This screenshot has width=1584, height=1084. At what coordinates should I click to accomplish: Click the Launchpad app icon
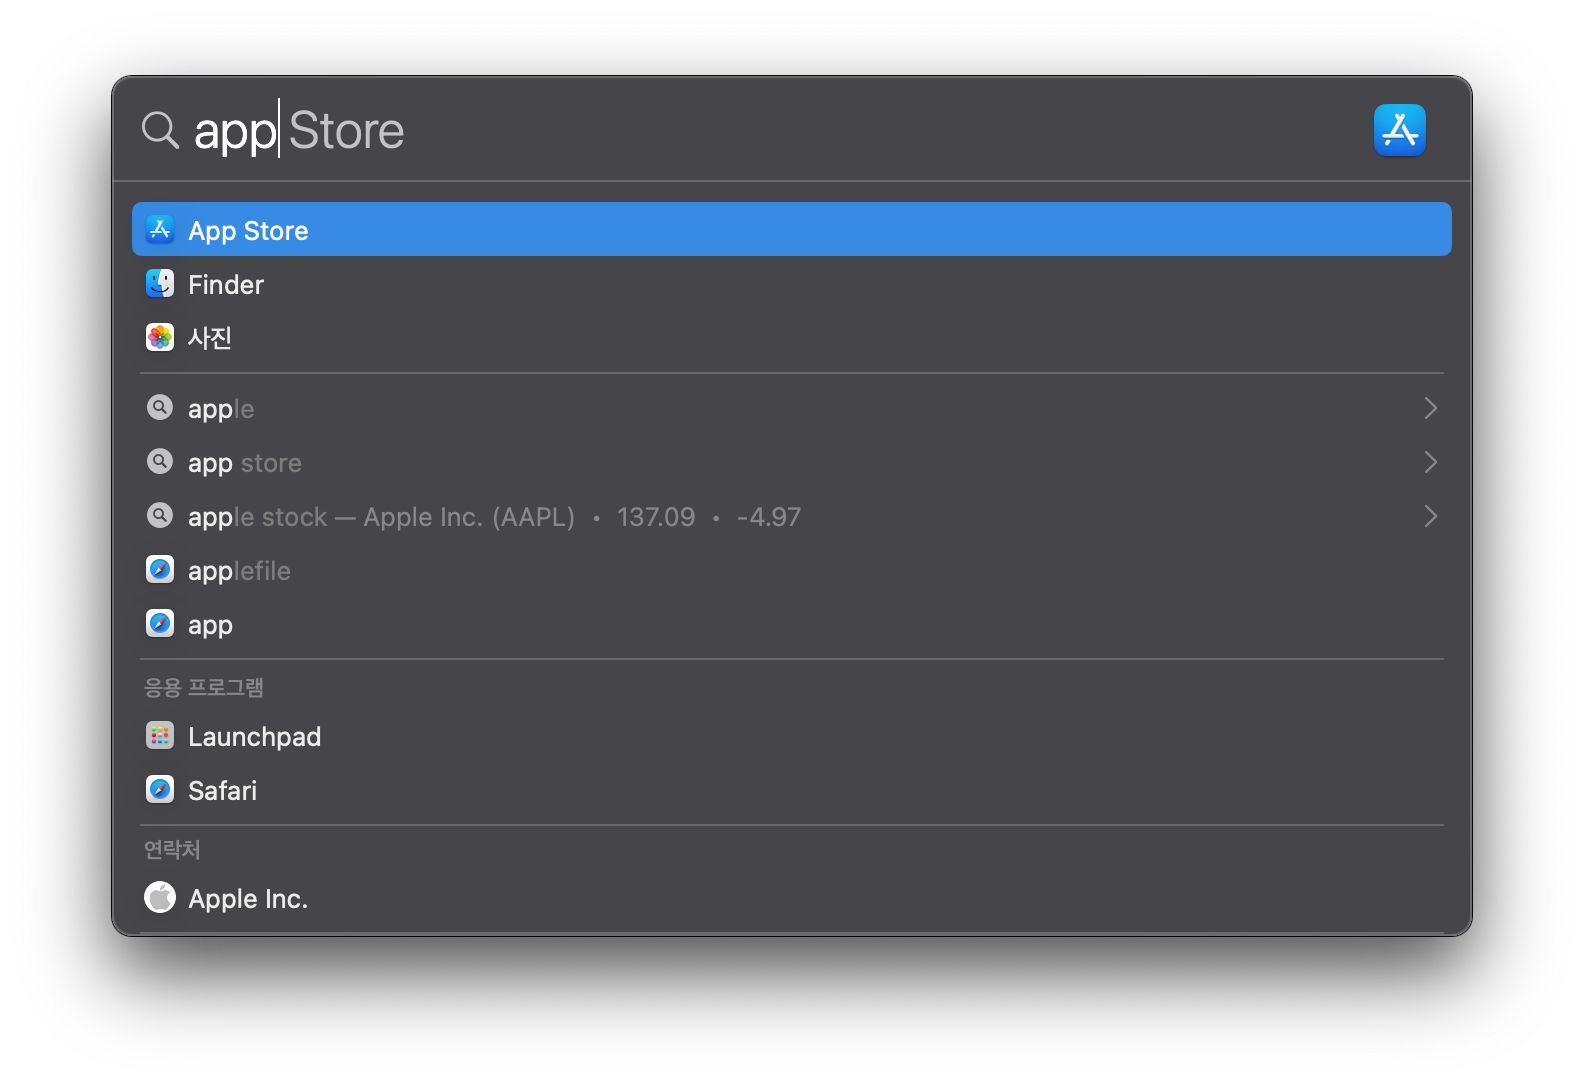tap(160, 736)
